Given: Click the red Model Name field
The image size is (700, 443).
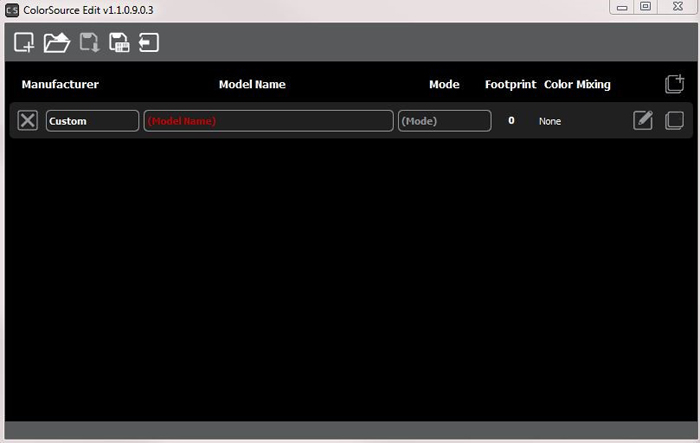Looking at the screenshot, I should point(268,121).
